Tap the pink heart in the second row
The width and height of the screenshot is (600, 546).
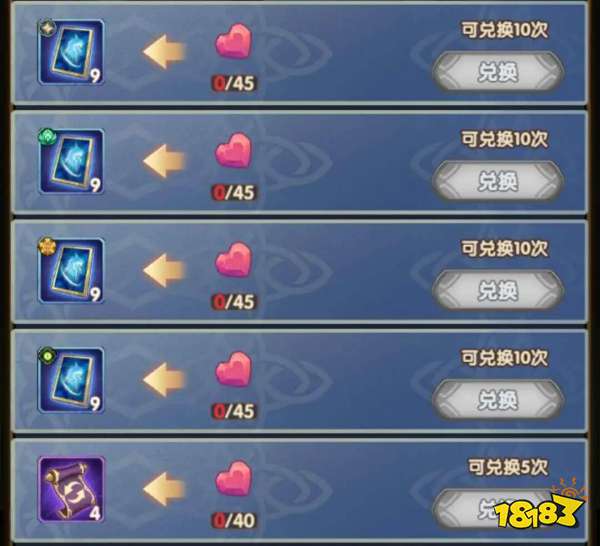point(233,150)
